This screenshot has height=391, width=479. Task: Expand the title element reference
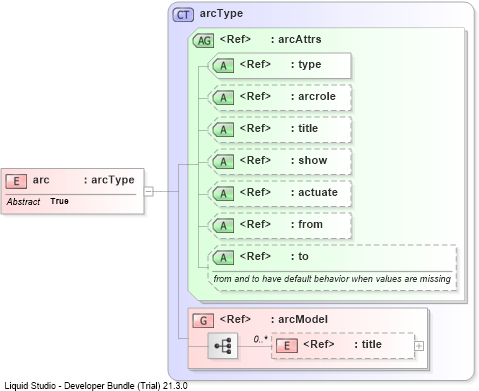pyautogui.click(x=419, y=346)
